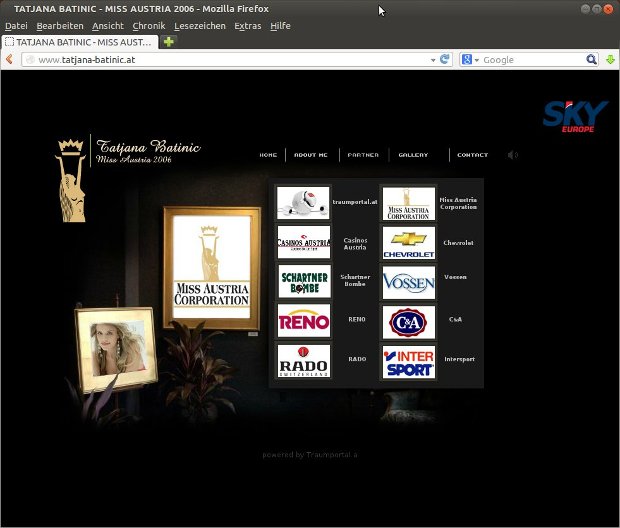Viewport: 620px width, 528px height.
Task: Click the Schartner Bombe logo
Action: 304,281
